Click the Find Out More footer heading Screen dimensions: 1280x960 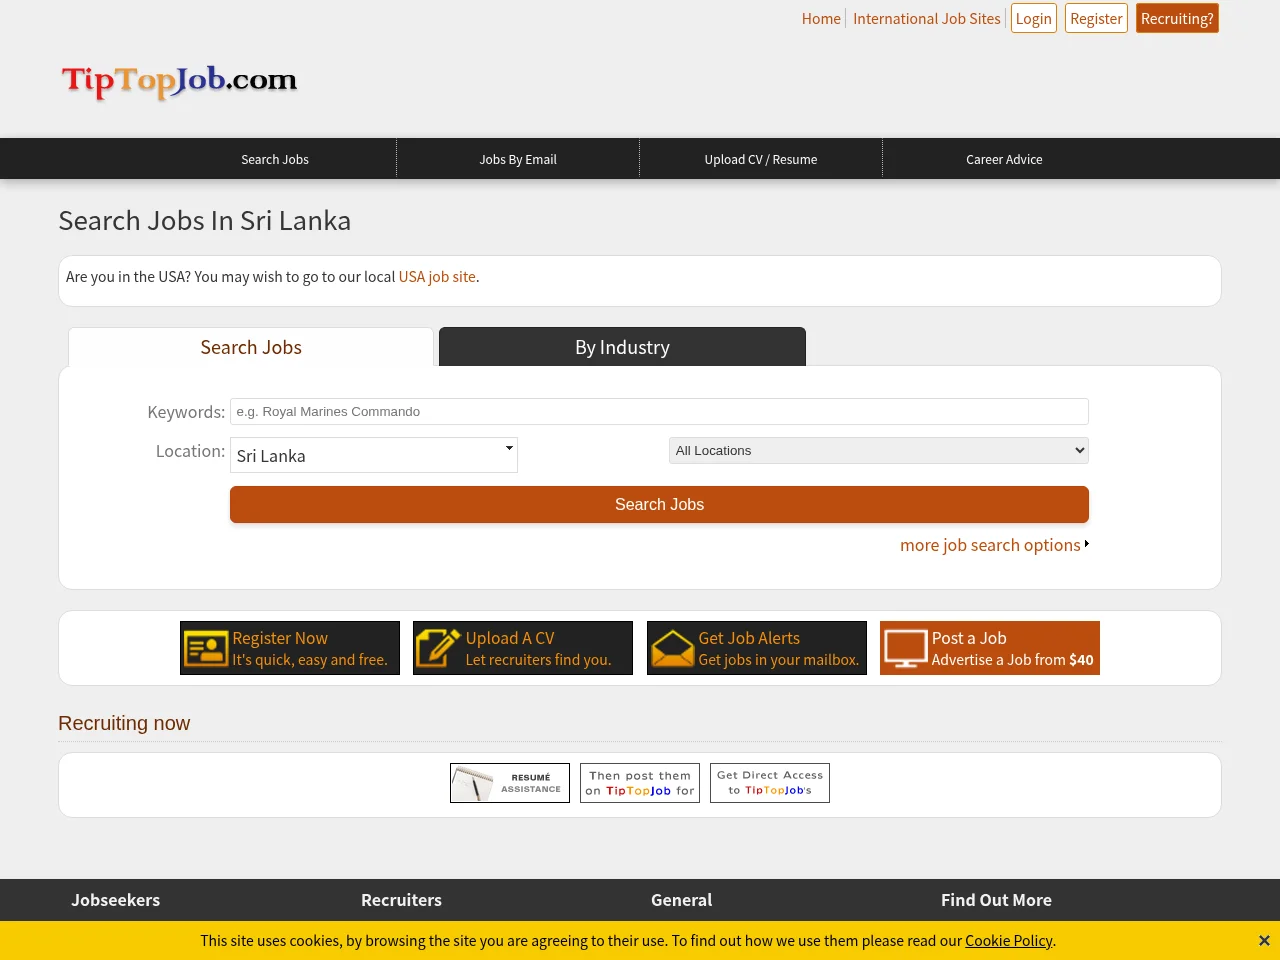996,900
